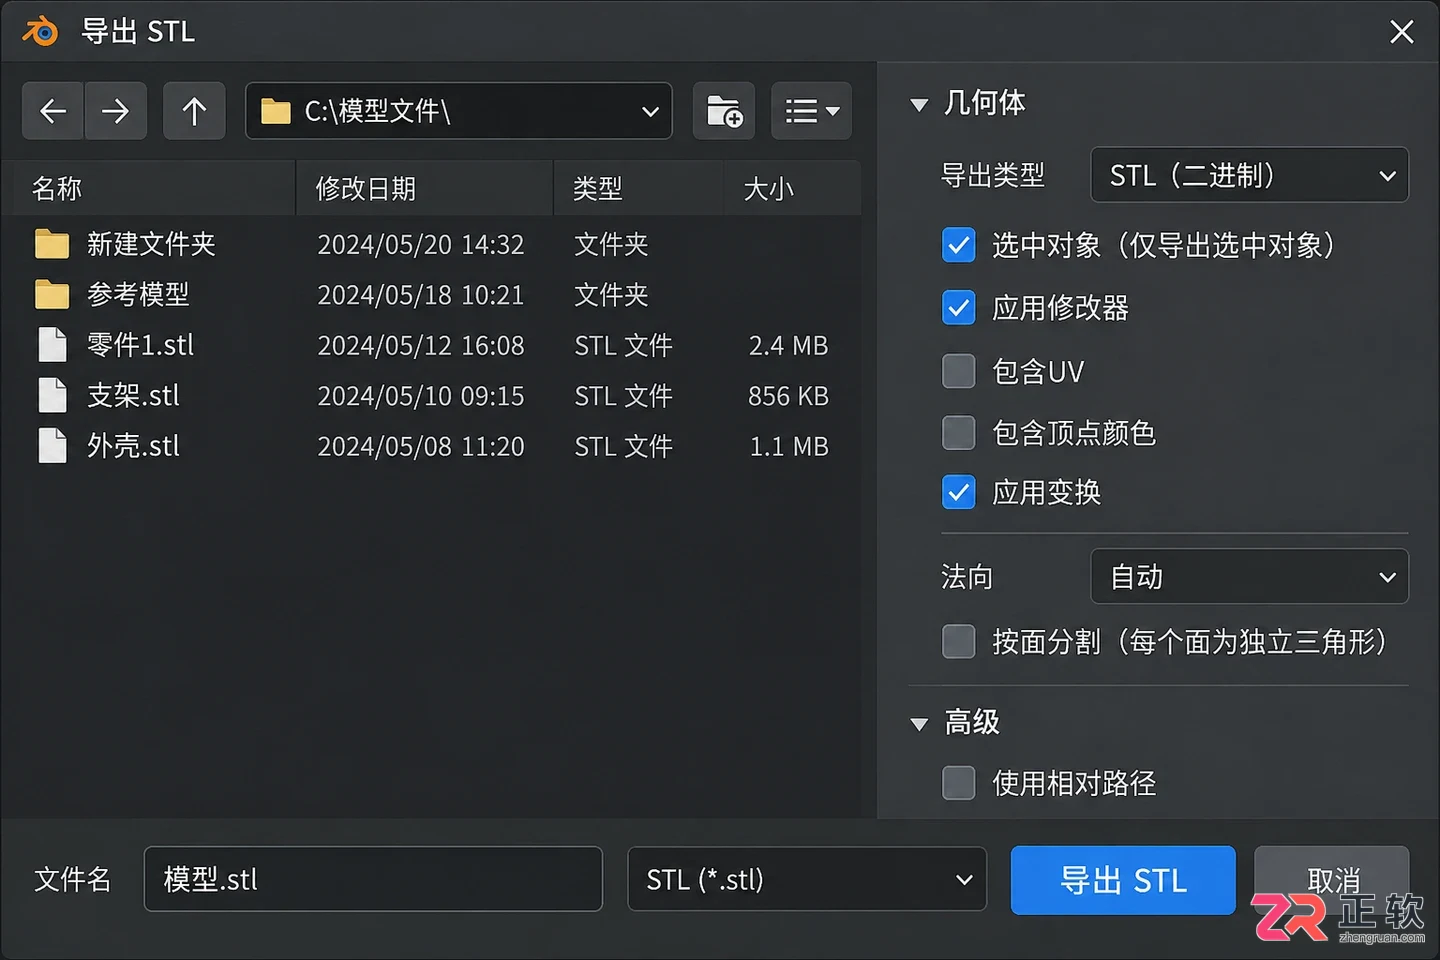Enable 包含顶点颜色
The width and height of the screenshot is (1440, 960).
[959, 433]
